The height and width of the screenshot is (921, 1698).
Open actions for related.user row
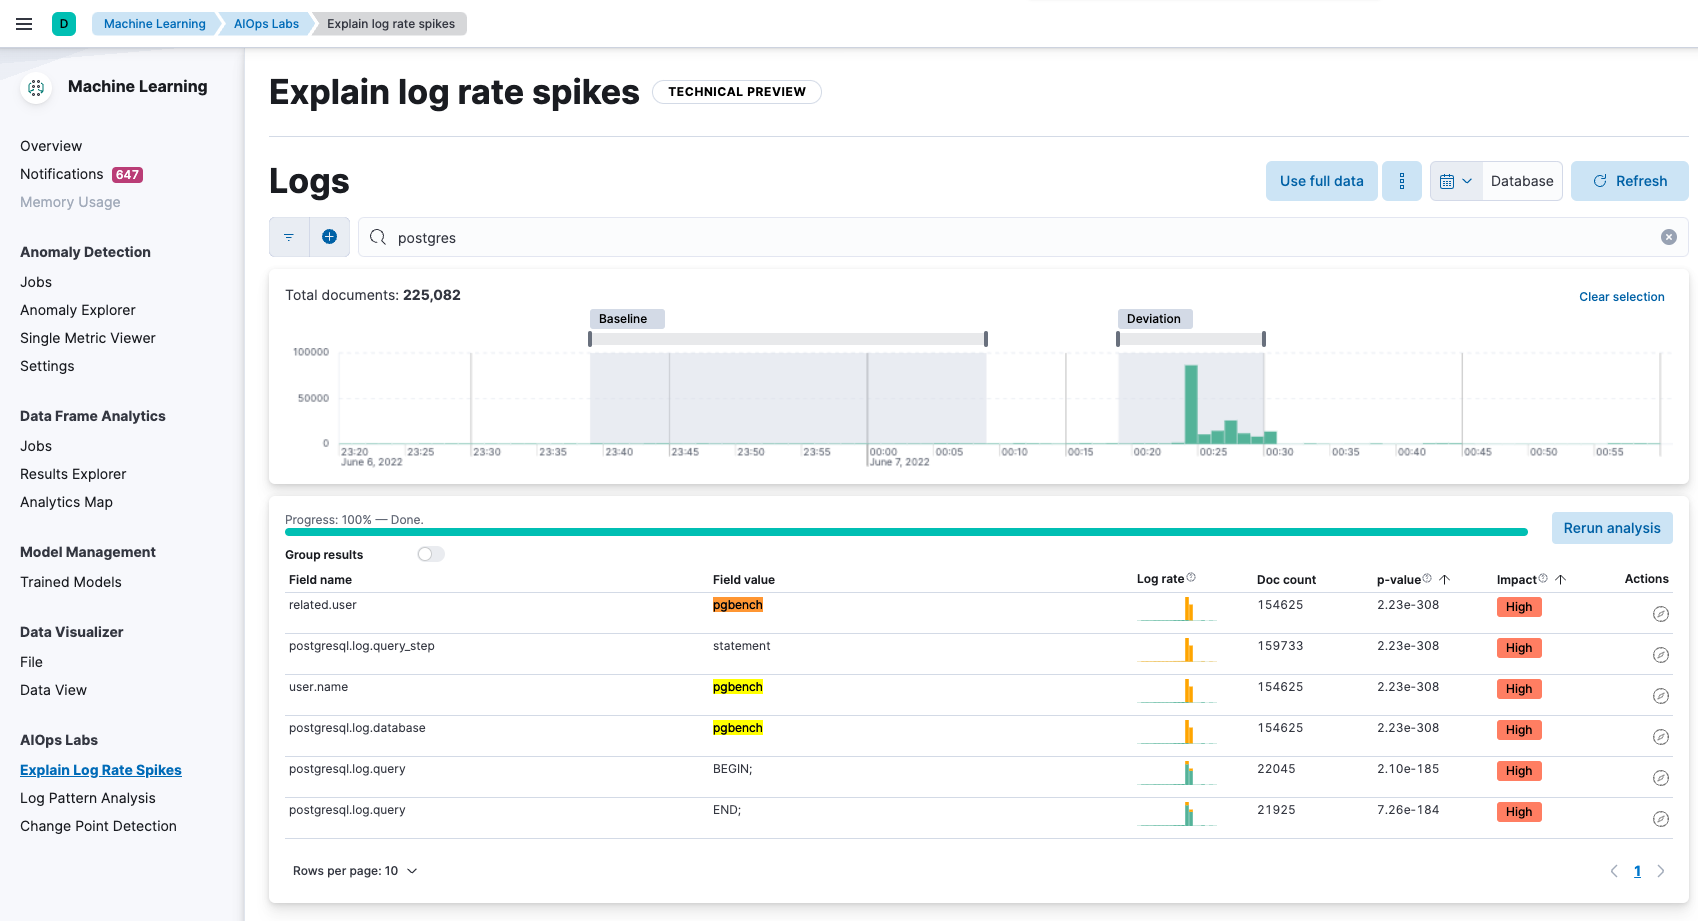click(x=1660, y=614)
